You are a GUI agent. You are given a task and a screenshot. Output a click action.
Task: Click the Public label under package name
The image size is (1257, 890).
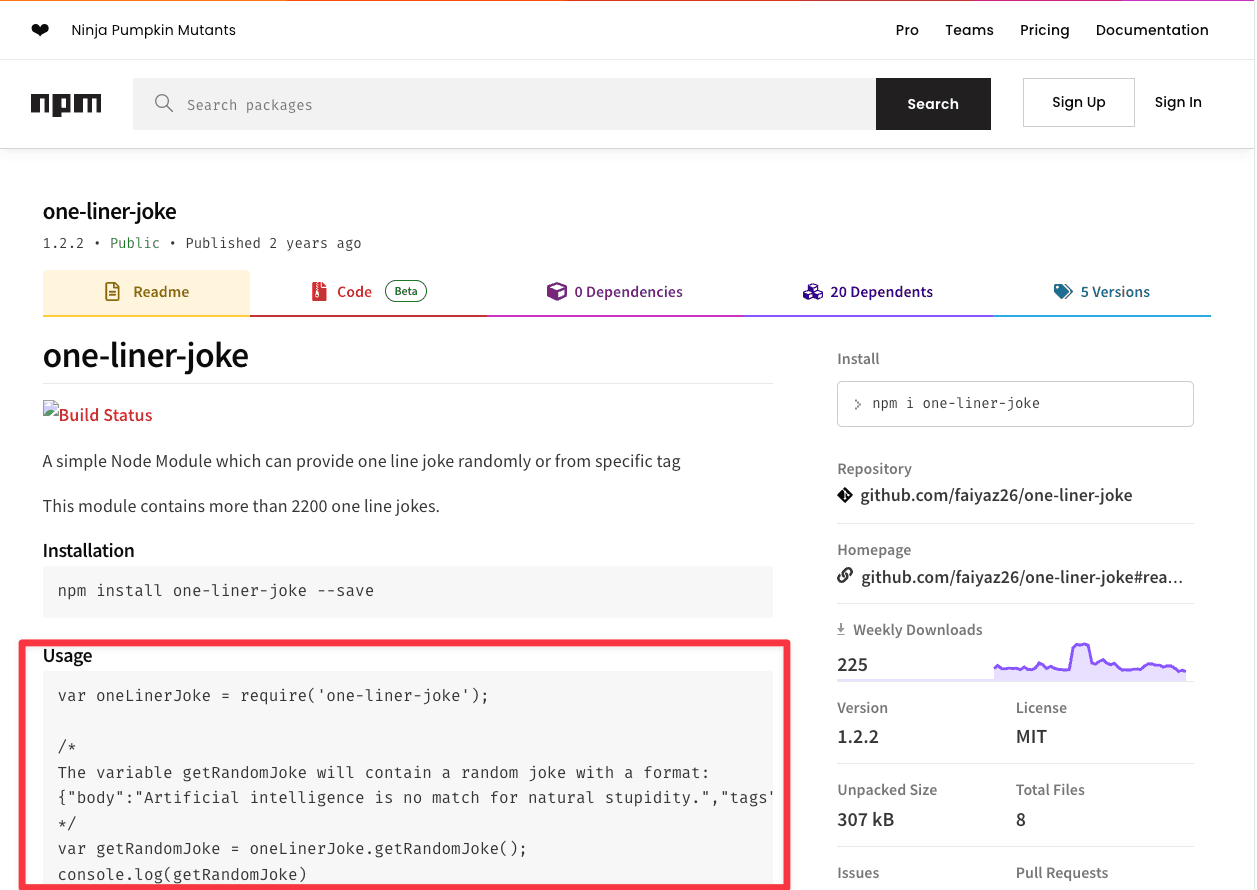coord(135,243)
